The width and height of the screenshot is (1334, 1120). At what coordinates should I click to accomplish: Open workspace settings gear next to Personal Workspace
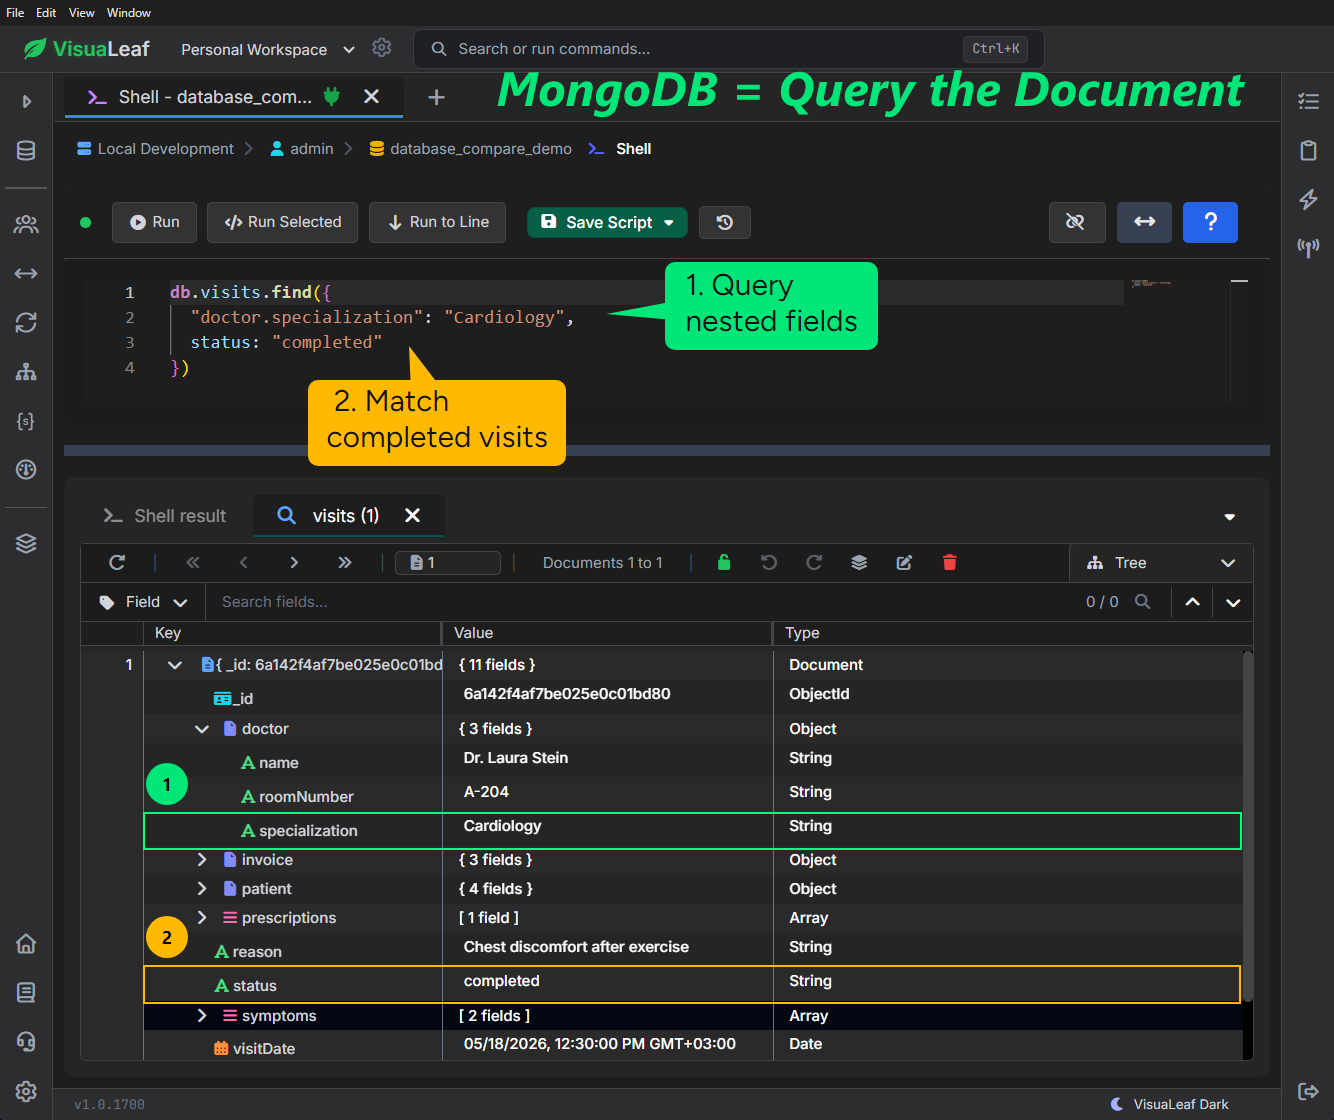pos(381,48)
